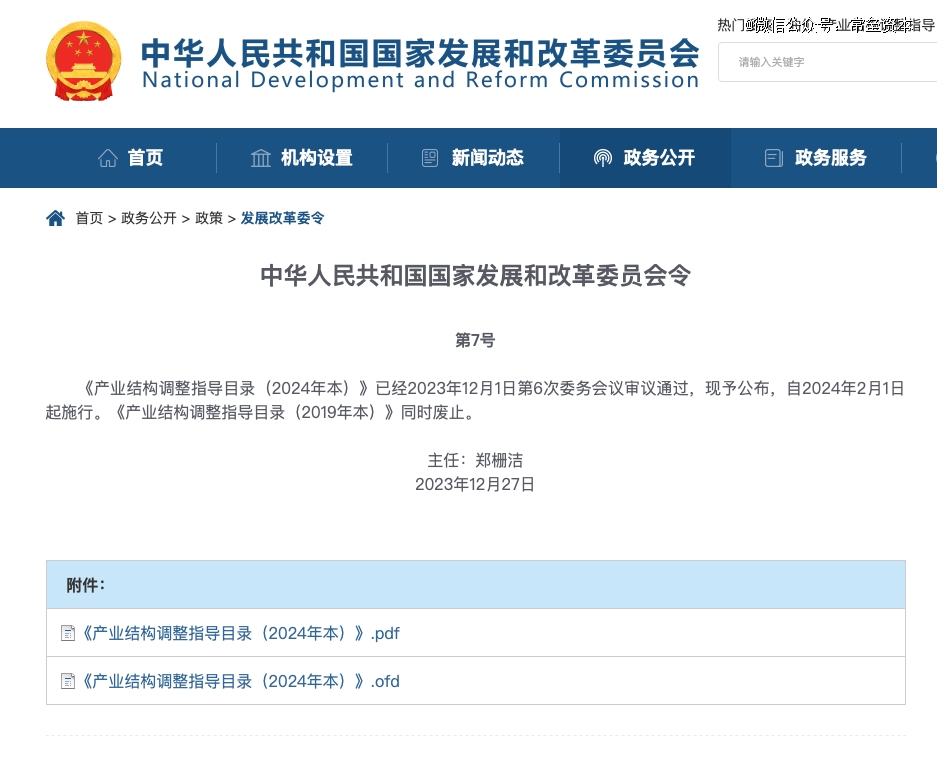Click the document icon beside 政务服务
The width and height of the screenshot is (937, 762).
[774, 158]
